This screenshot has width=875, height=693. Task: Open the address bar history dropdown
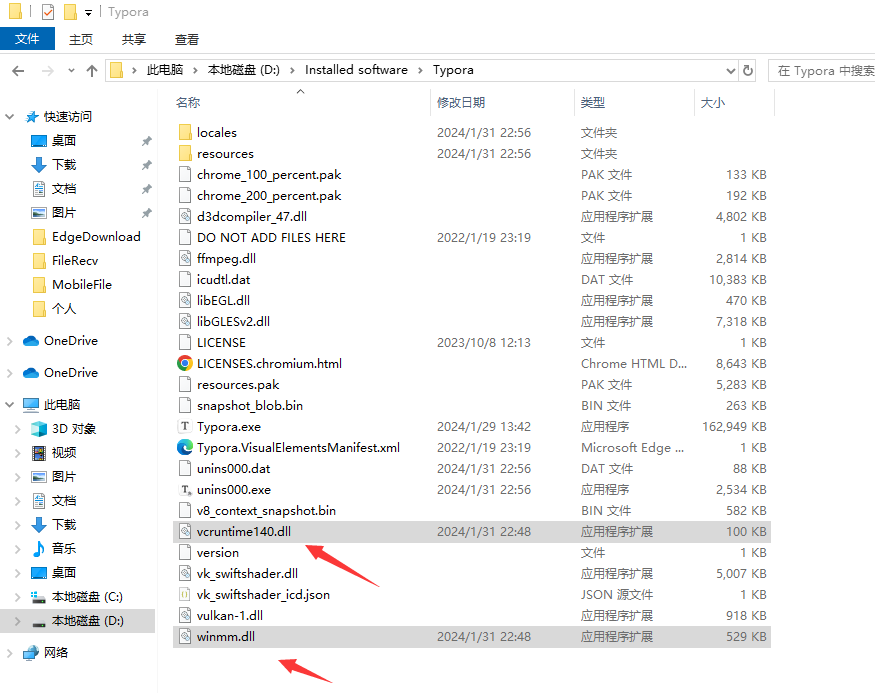[x=730, y=71]
